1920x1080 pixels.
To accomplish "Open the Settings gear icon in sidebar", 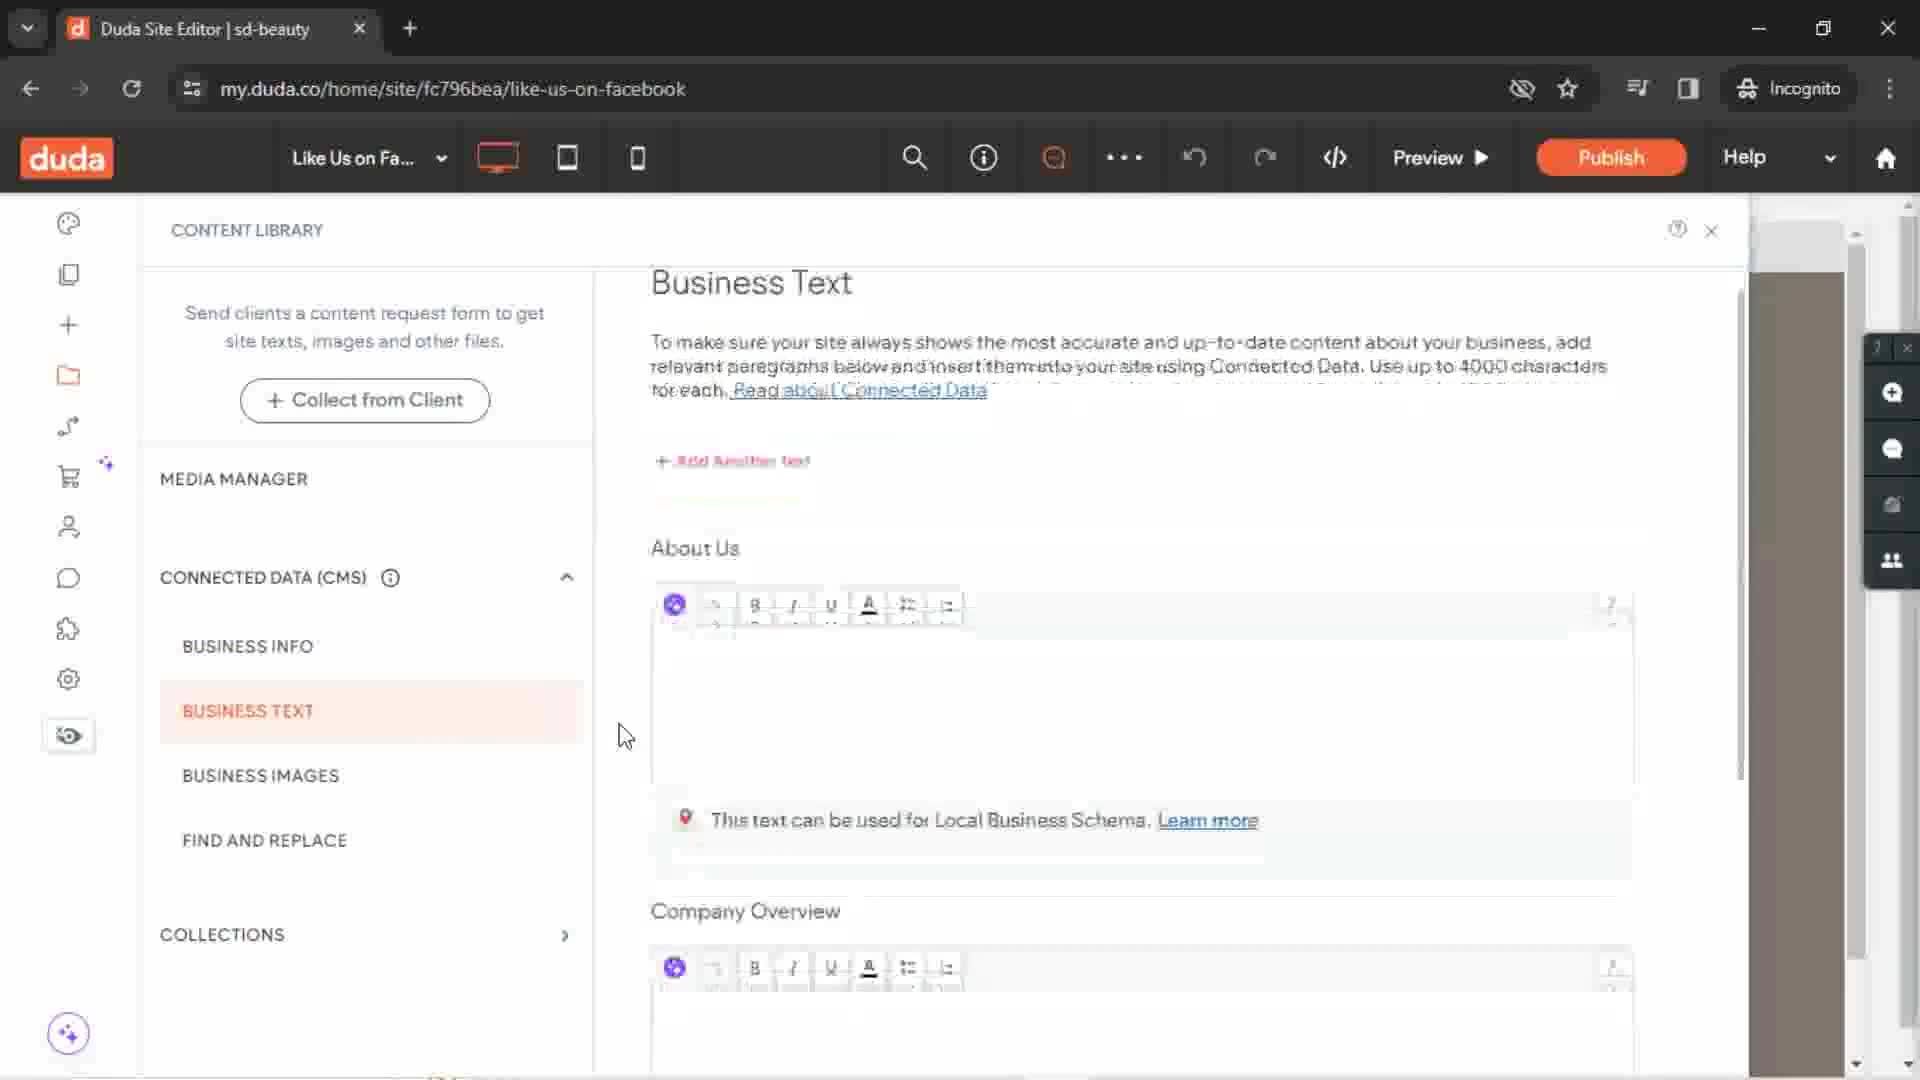I will click(68, 680).
